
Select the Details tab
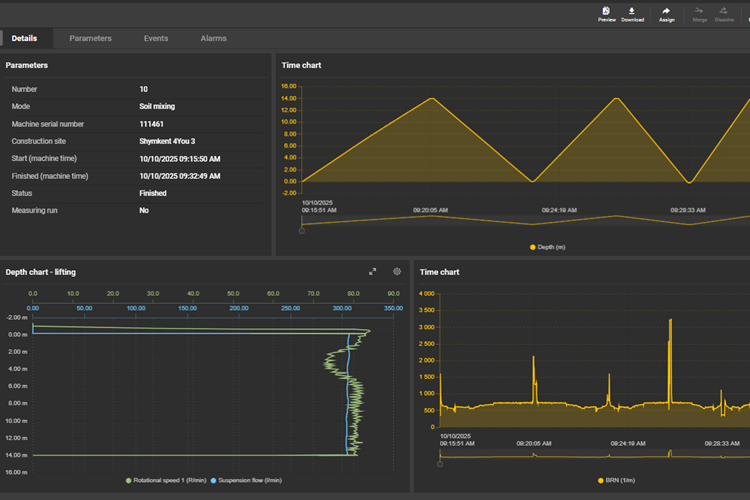click(x=24, y=38)
